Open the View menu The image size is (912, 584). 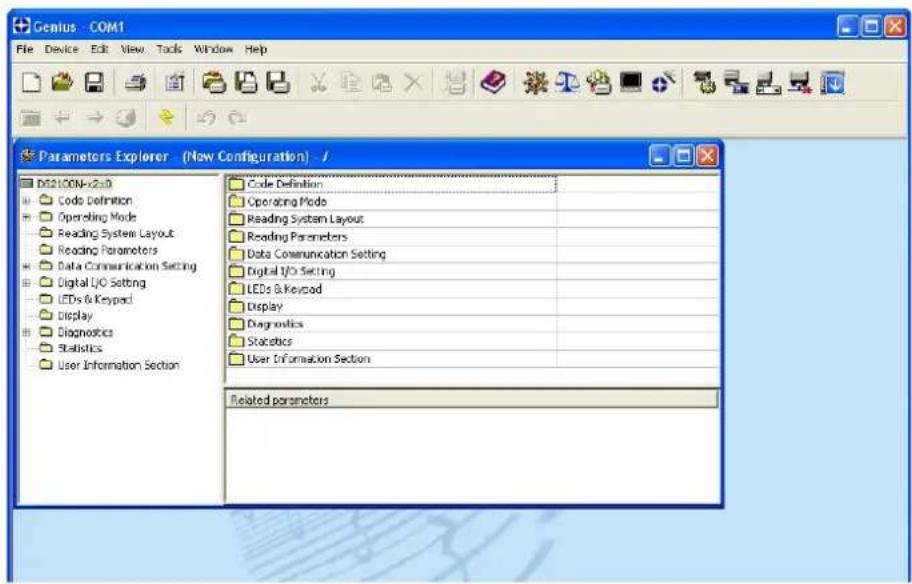[132, 49]
